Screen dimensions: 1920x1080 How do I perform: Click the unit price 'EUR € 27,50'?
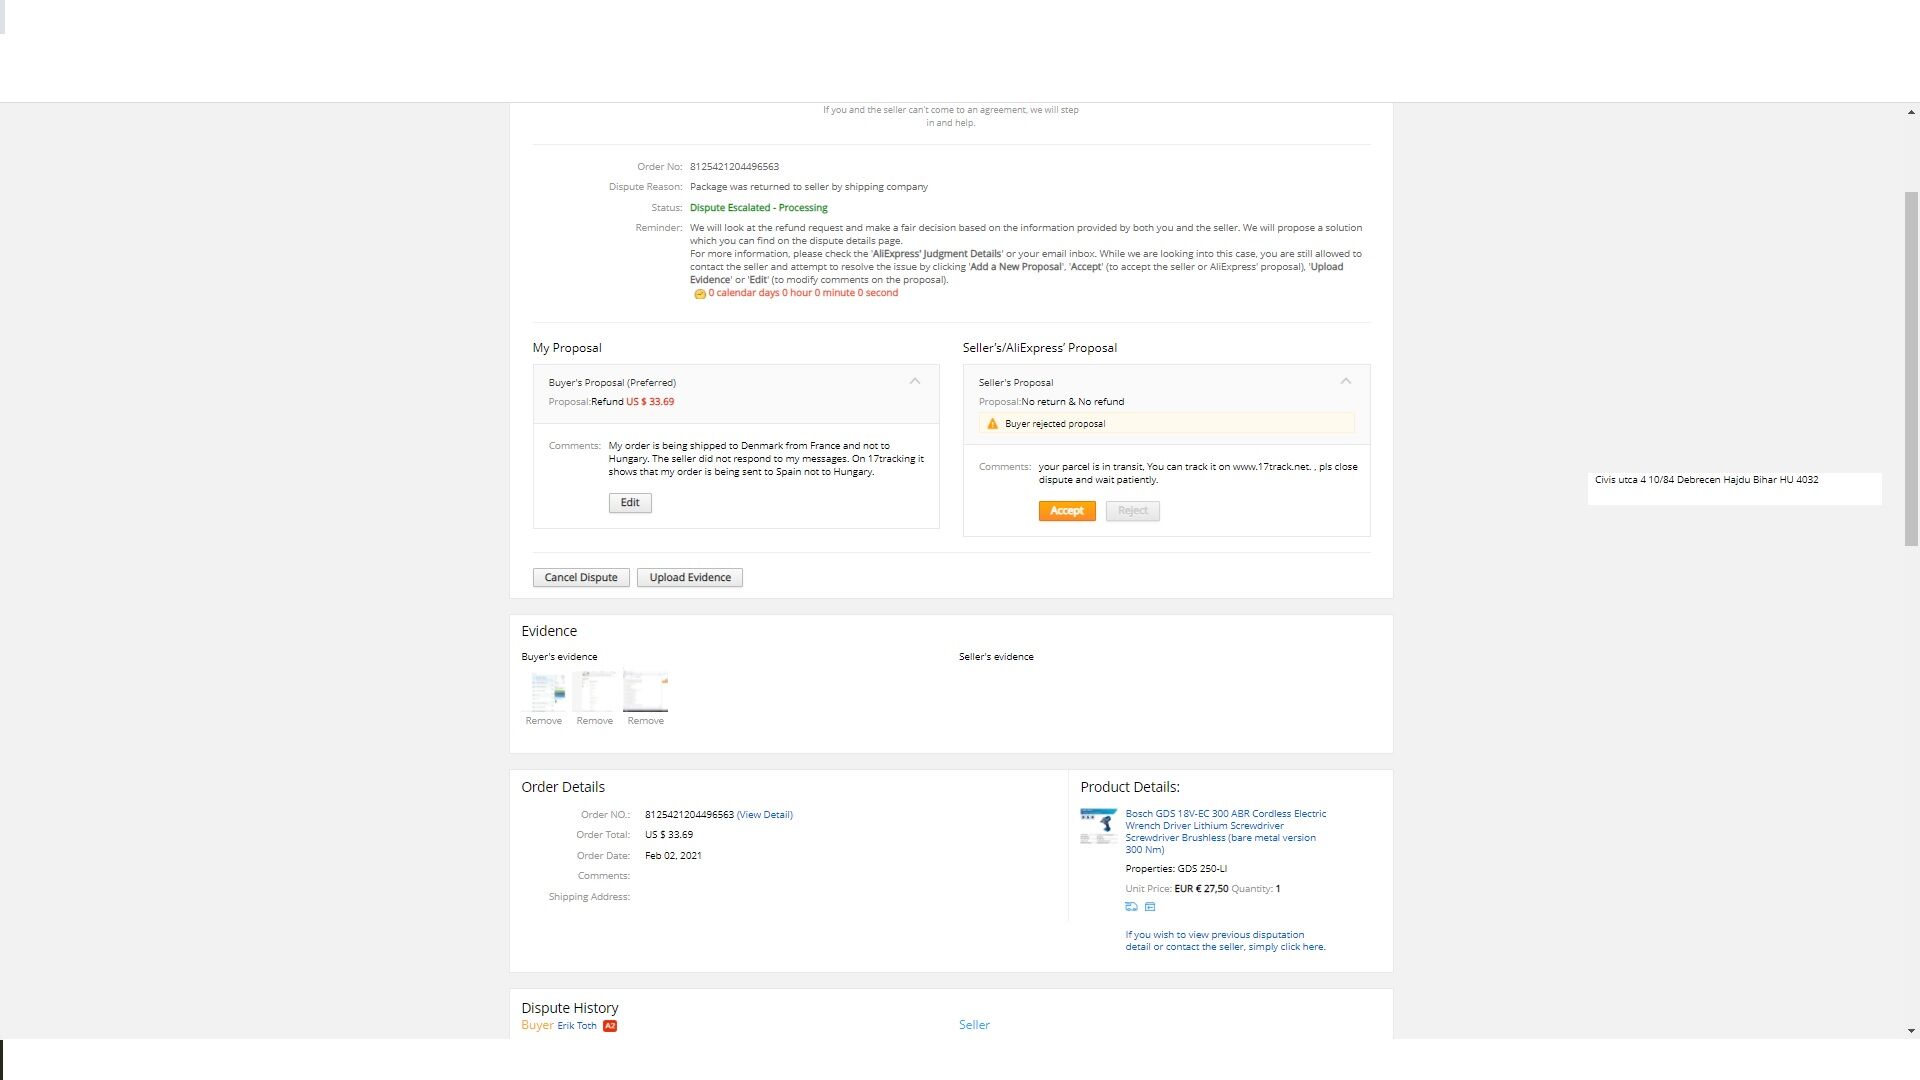coord(1201,889)
